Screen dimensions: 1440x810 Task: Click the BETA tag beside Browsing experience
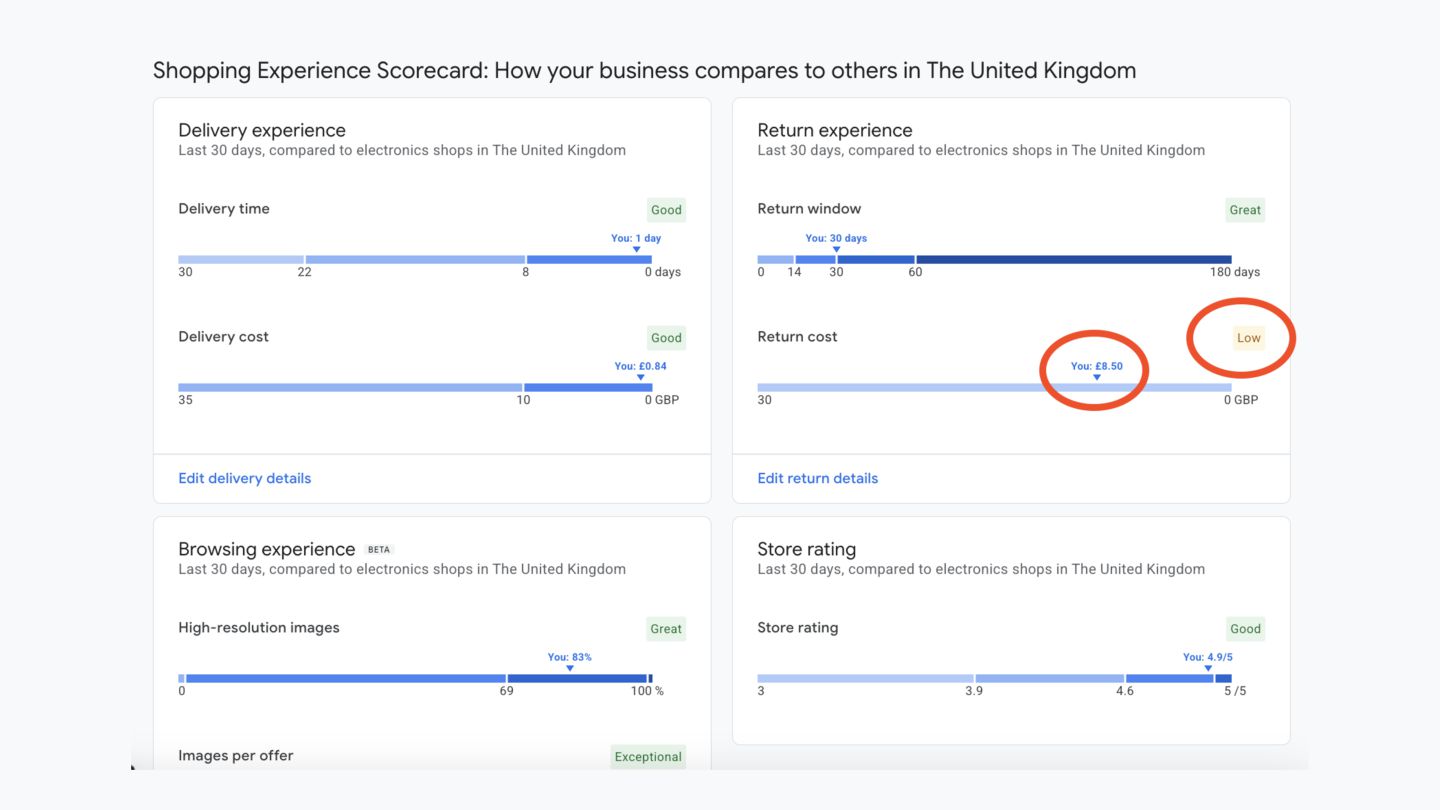click(379, 550)
